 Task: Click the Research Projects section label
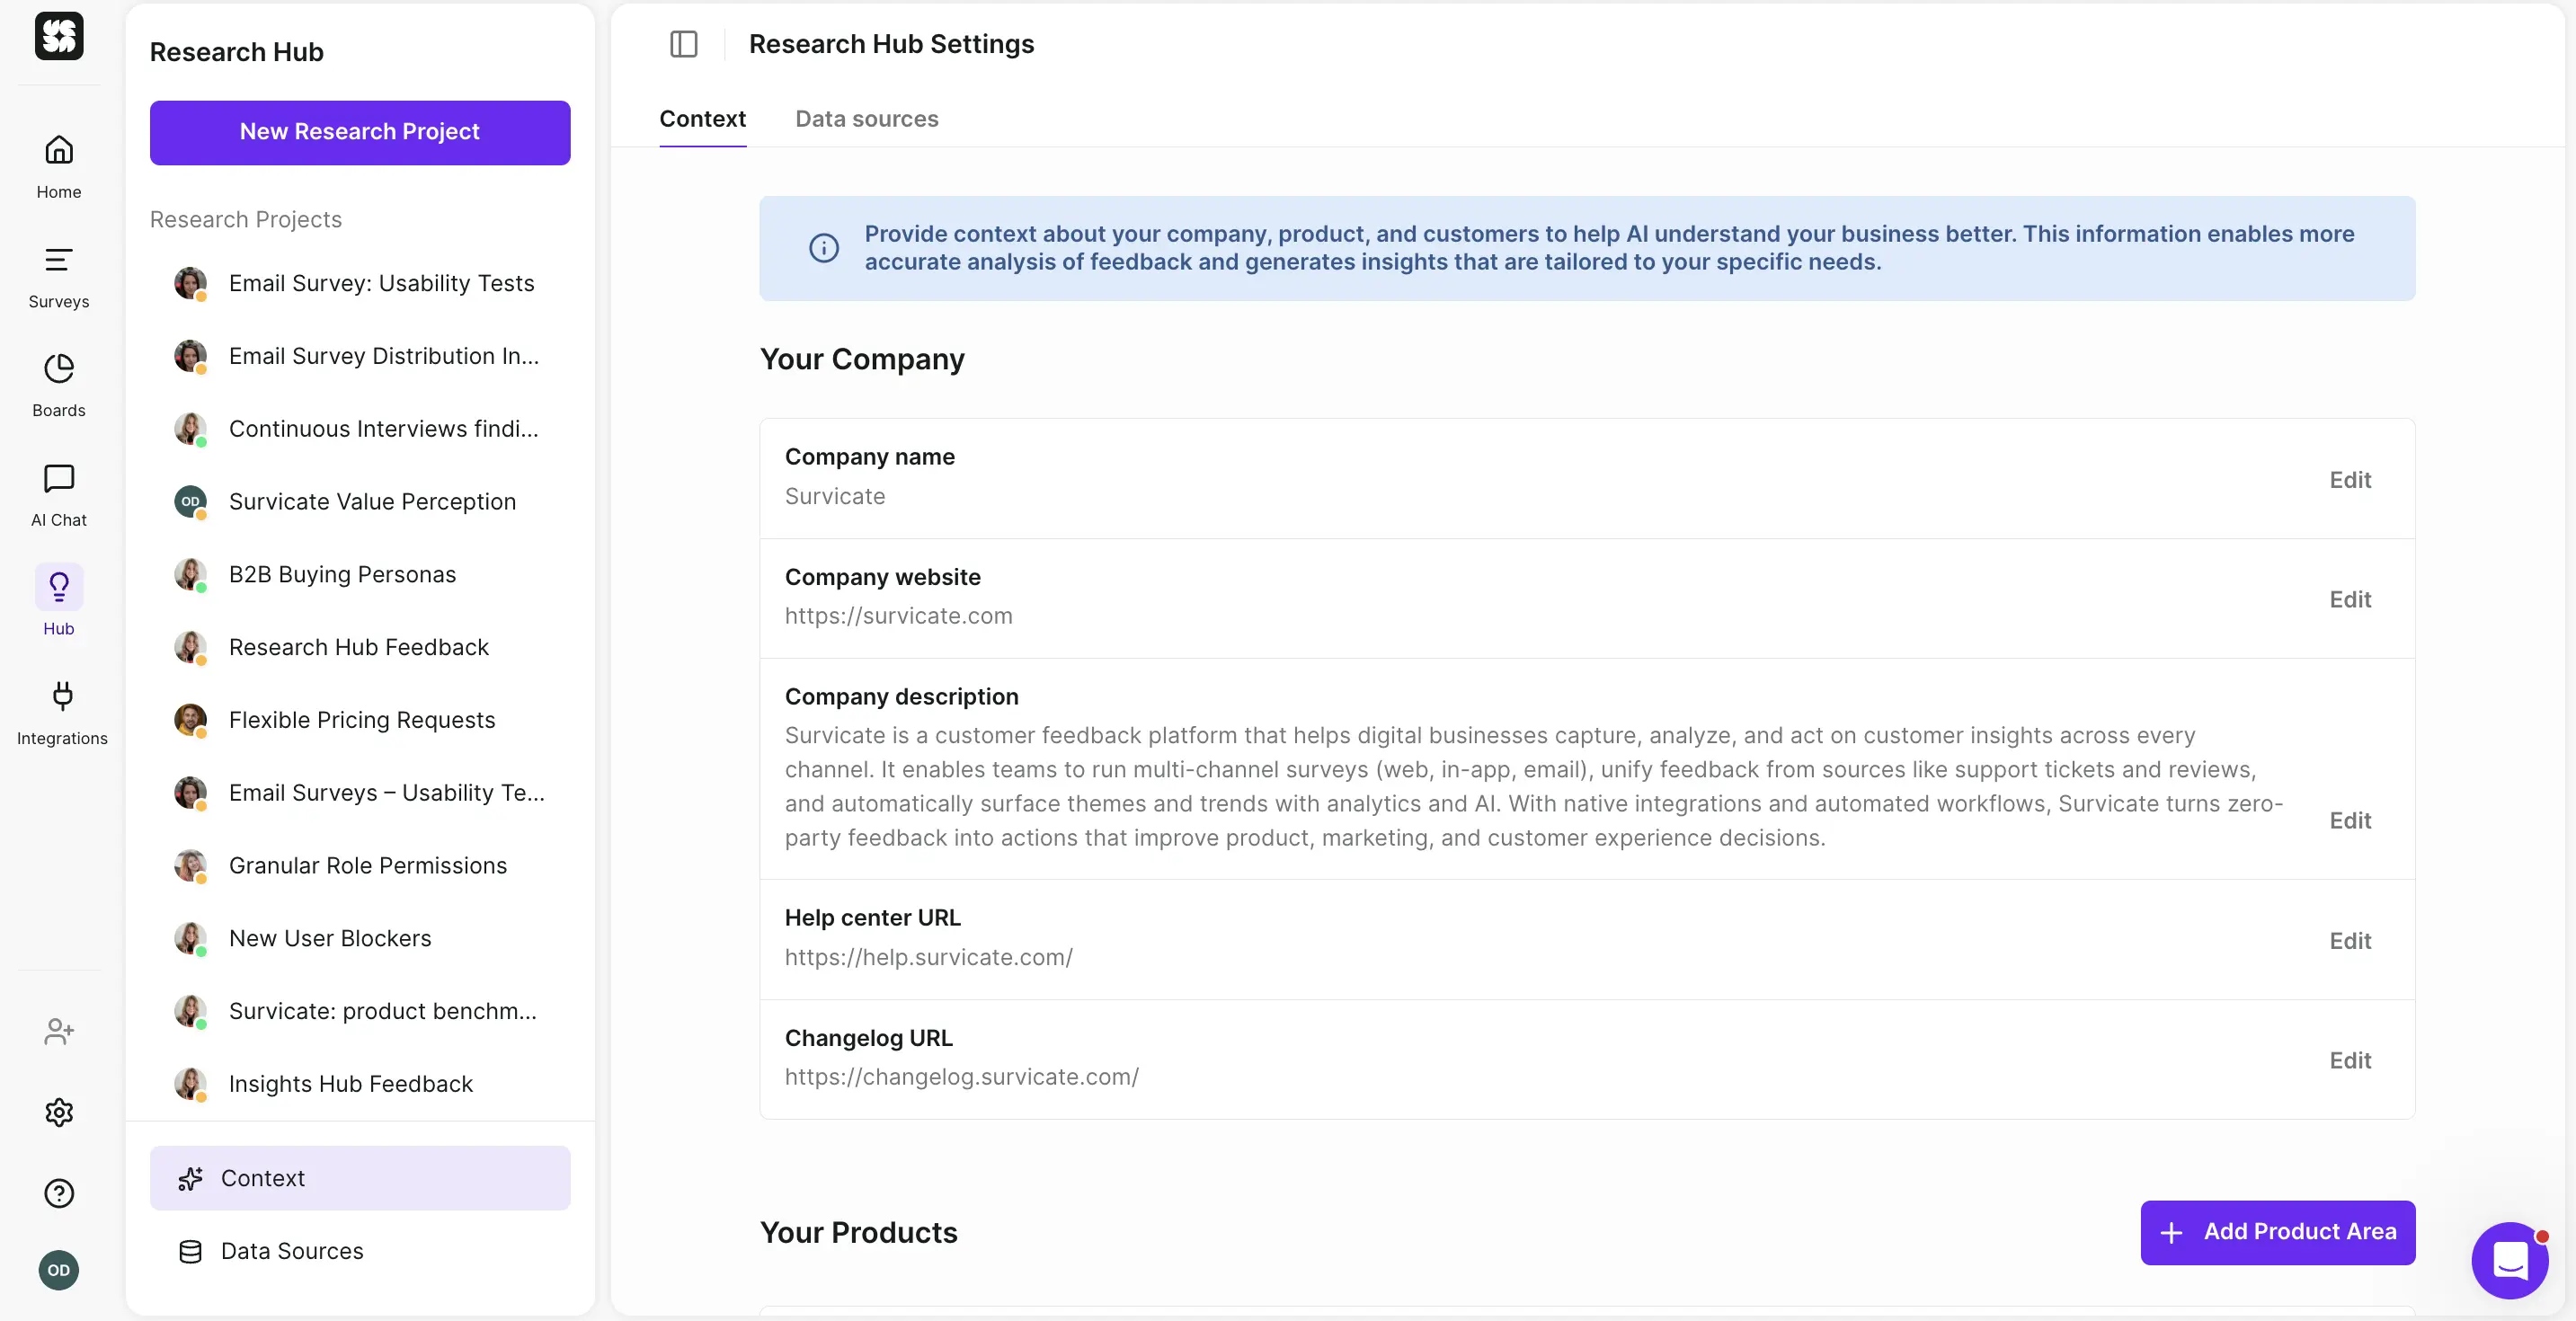point(245,219)
